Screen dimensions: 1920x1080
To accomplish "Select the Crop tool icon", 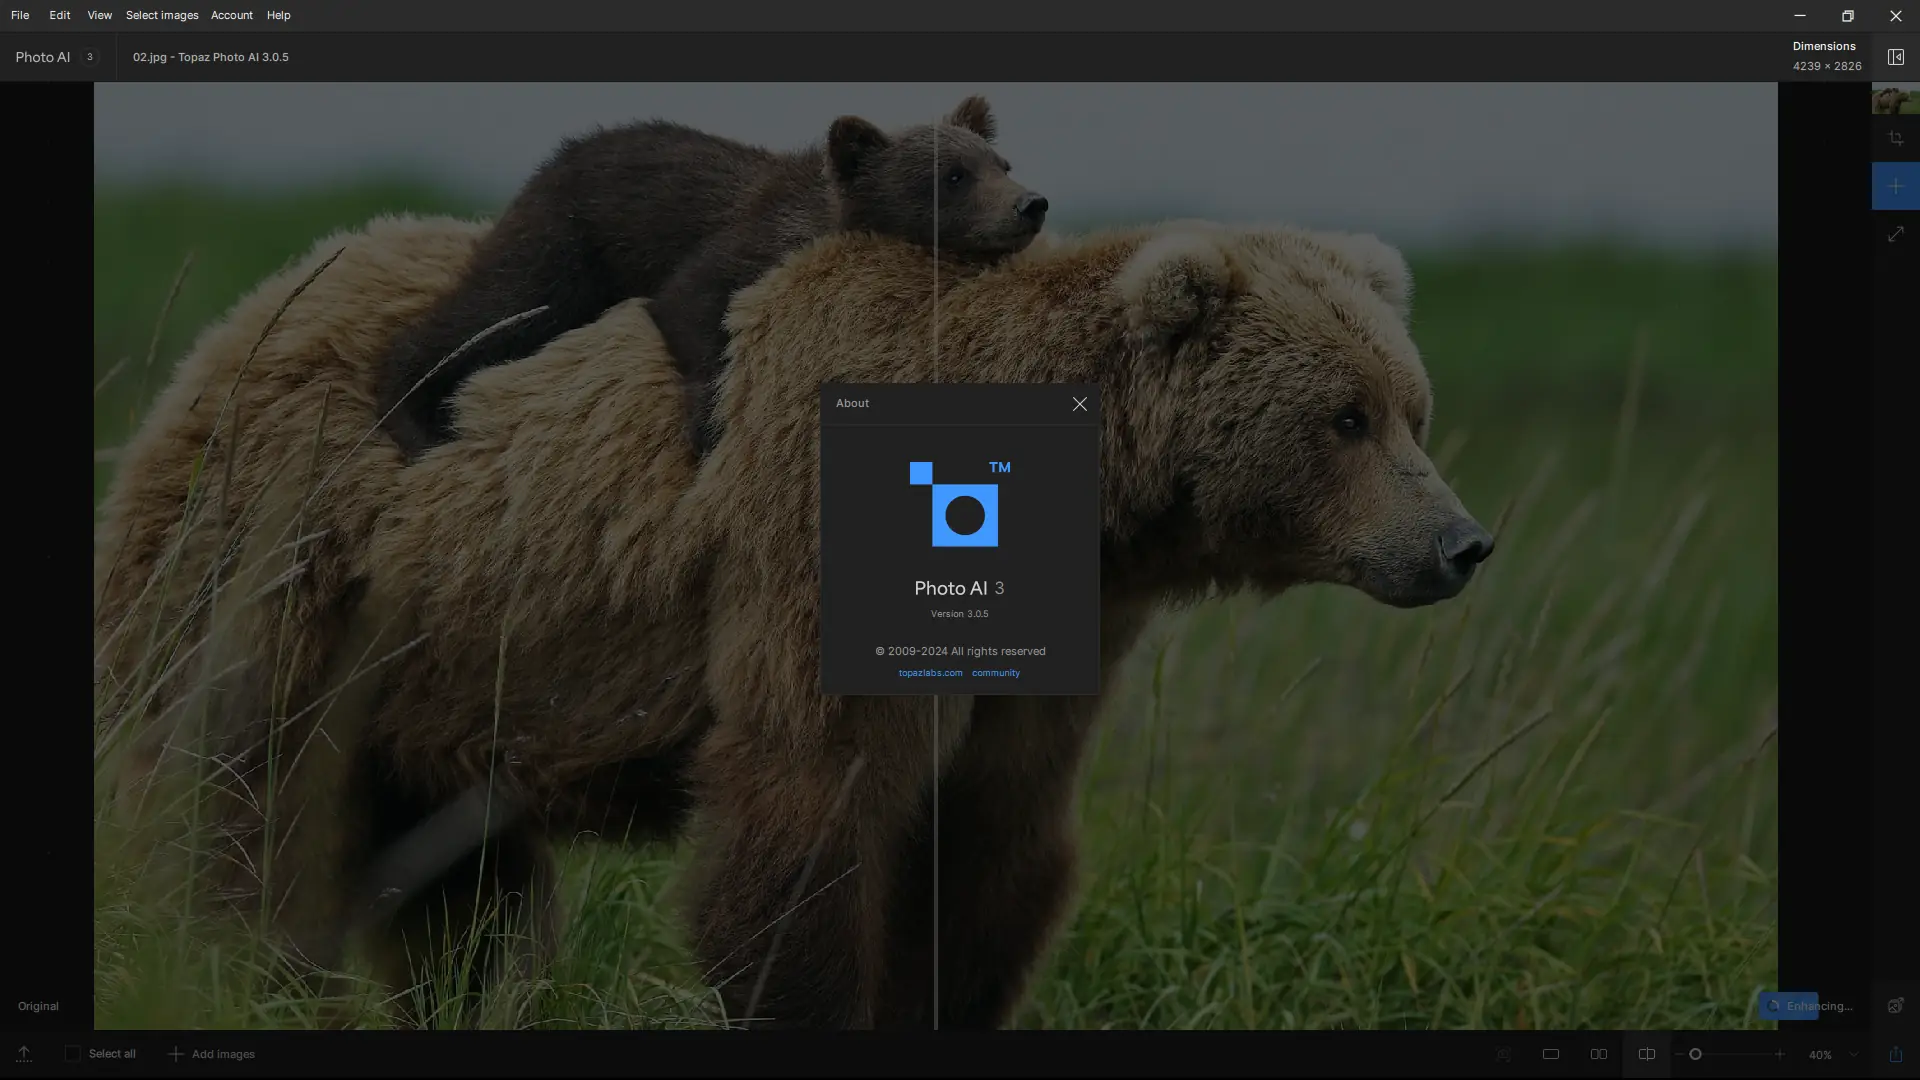I will pyautogui.click(x=1895, y=138).
